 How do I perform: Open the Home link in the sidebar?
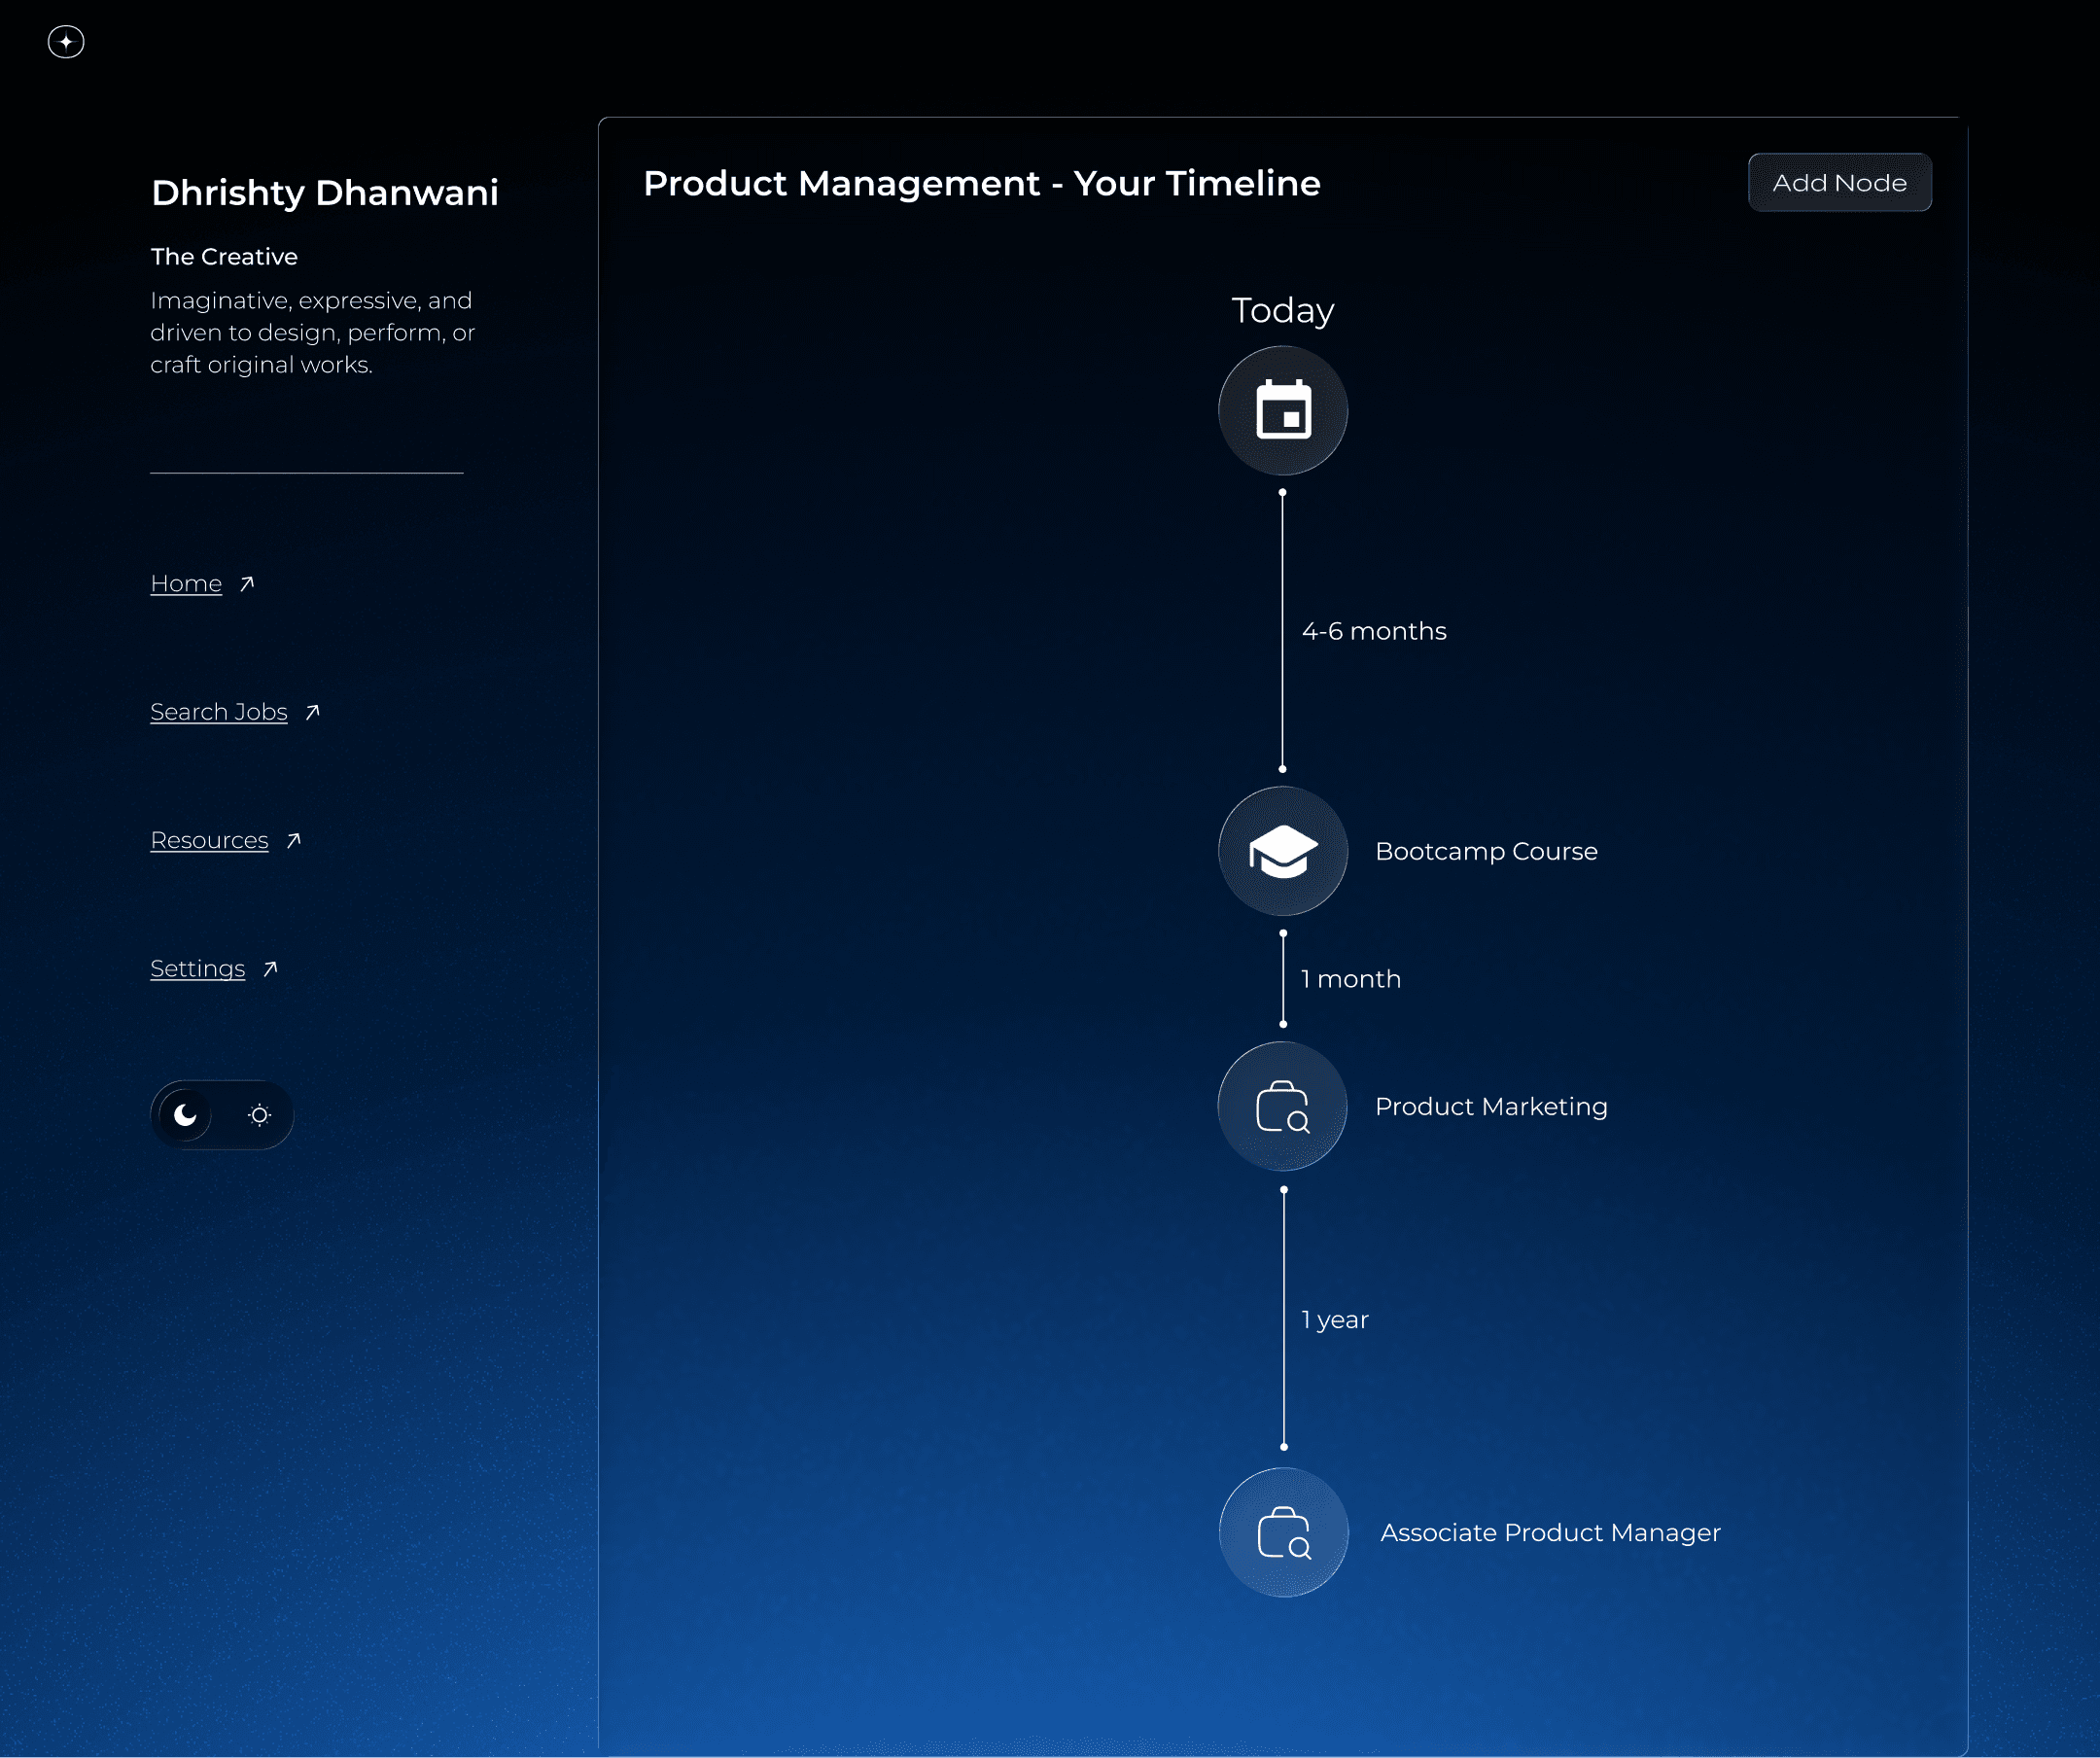pyautogui.click(x=186, y=584)
